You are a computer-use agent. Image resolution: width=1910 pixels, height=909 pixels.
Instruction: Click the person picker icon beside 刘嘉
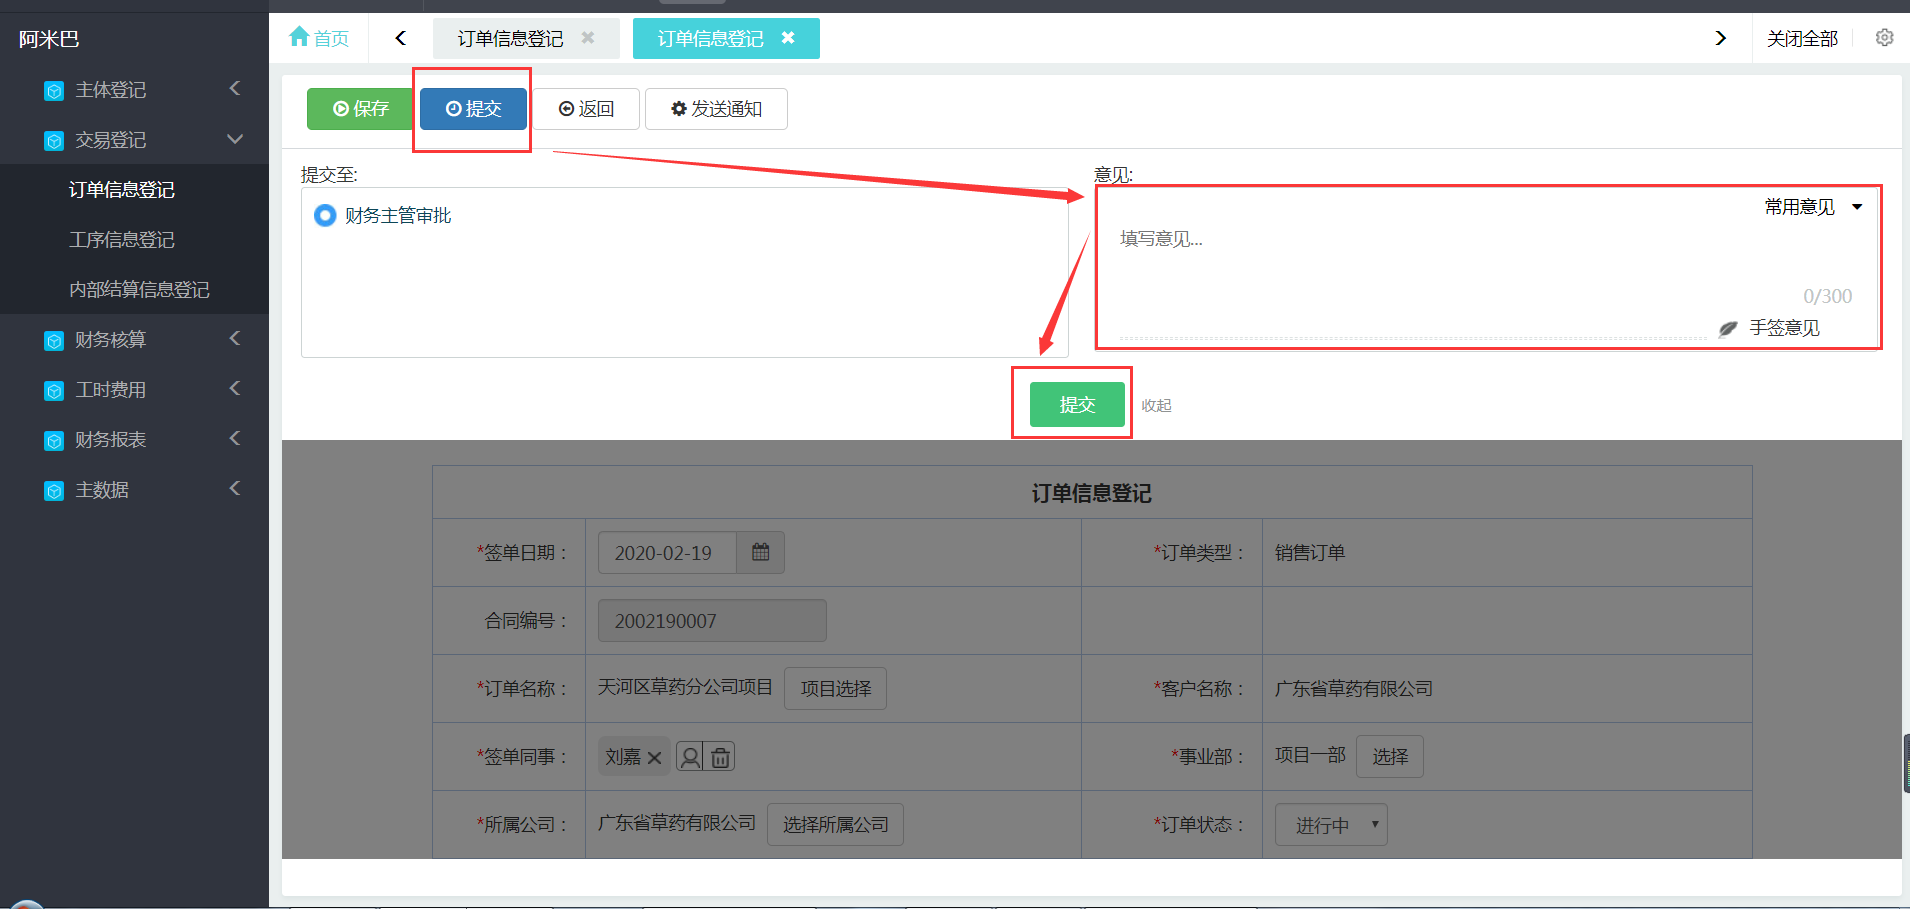coord(690,757)
